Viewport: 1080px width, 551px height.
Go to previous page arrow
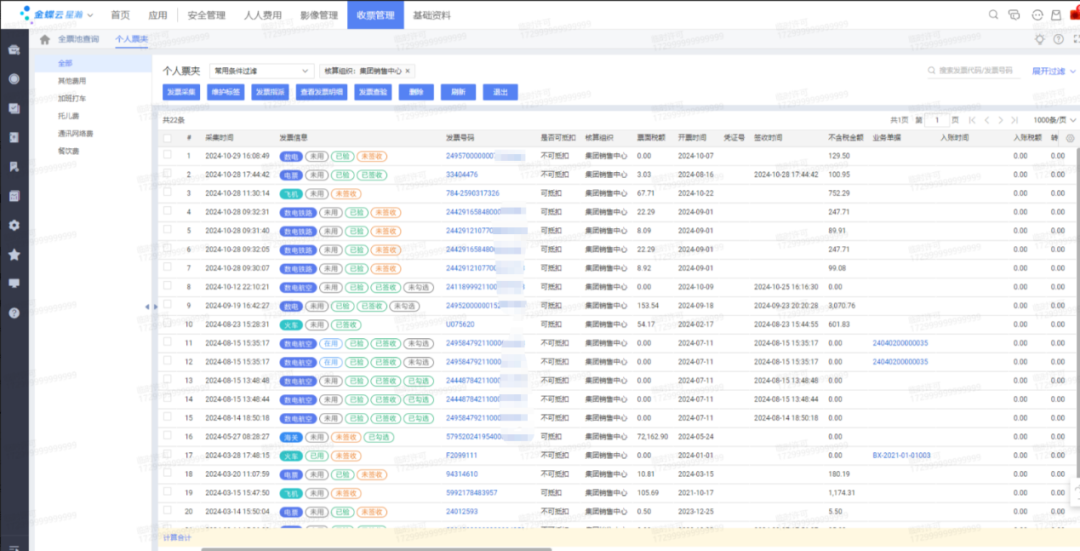click(x=987, y=120)
